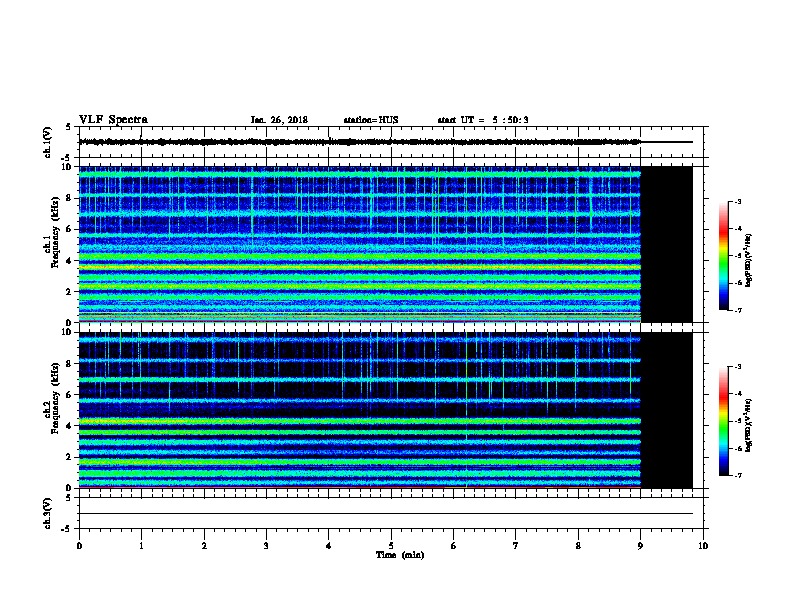Screen dimensions: 792x612
Task: Select the "start UT = 5:50:3" text
Action: [483, 120]
